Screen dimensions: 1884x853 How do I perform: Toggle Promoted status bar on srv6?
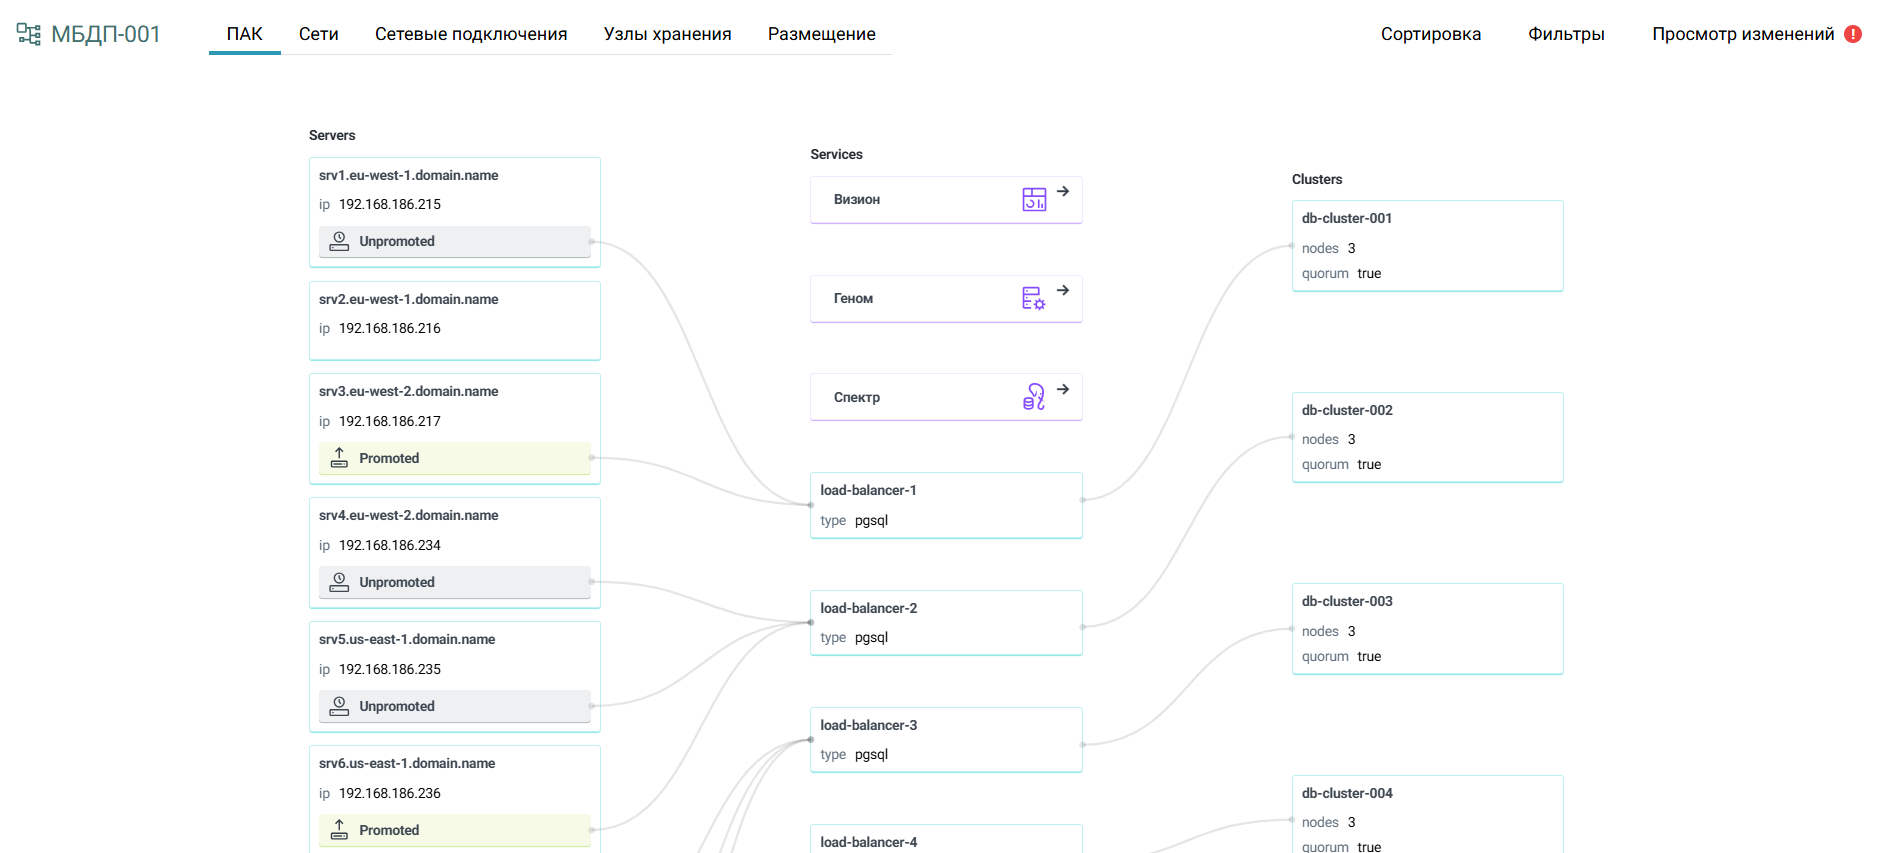pyautogui.click(x=455, y=830)
